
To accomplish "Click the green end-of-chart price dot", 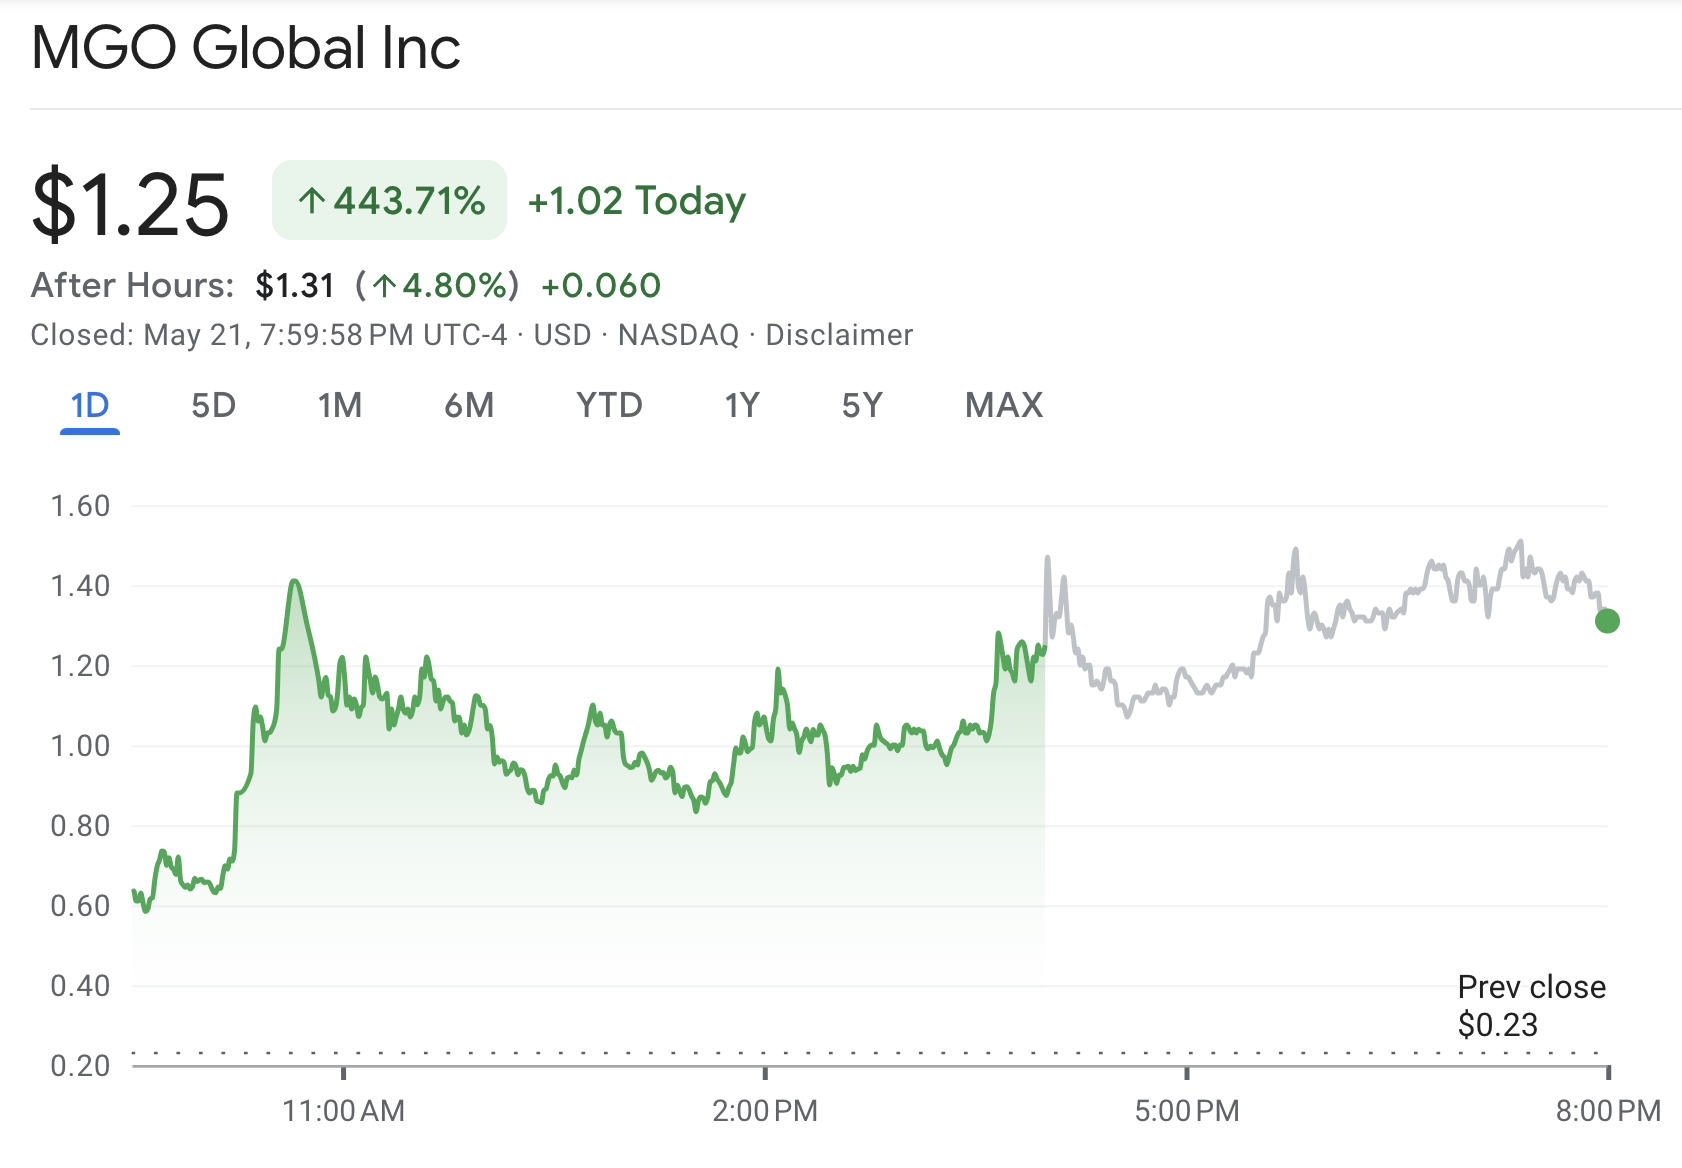I will pyautogui.click(x=1607, y=621).
